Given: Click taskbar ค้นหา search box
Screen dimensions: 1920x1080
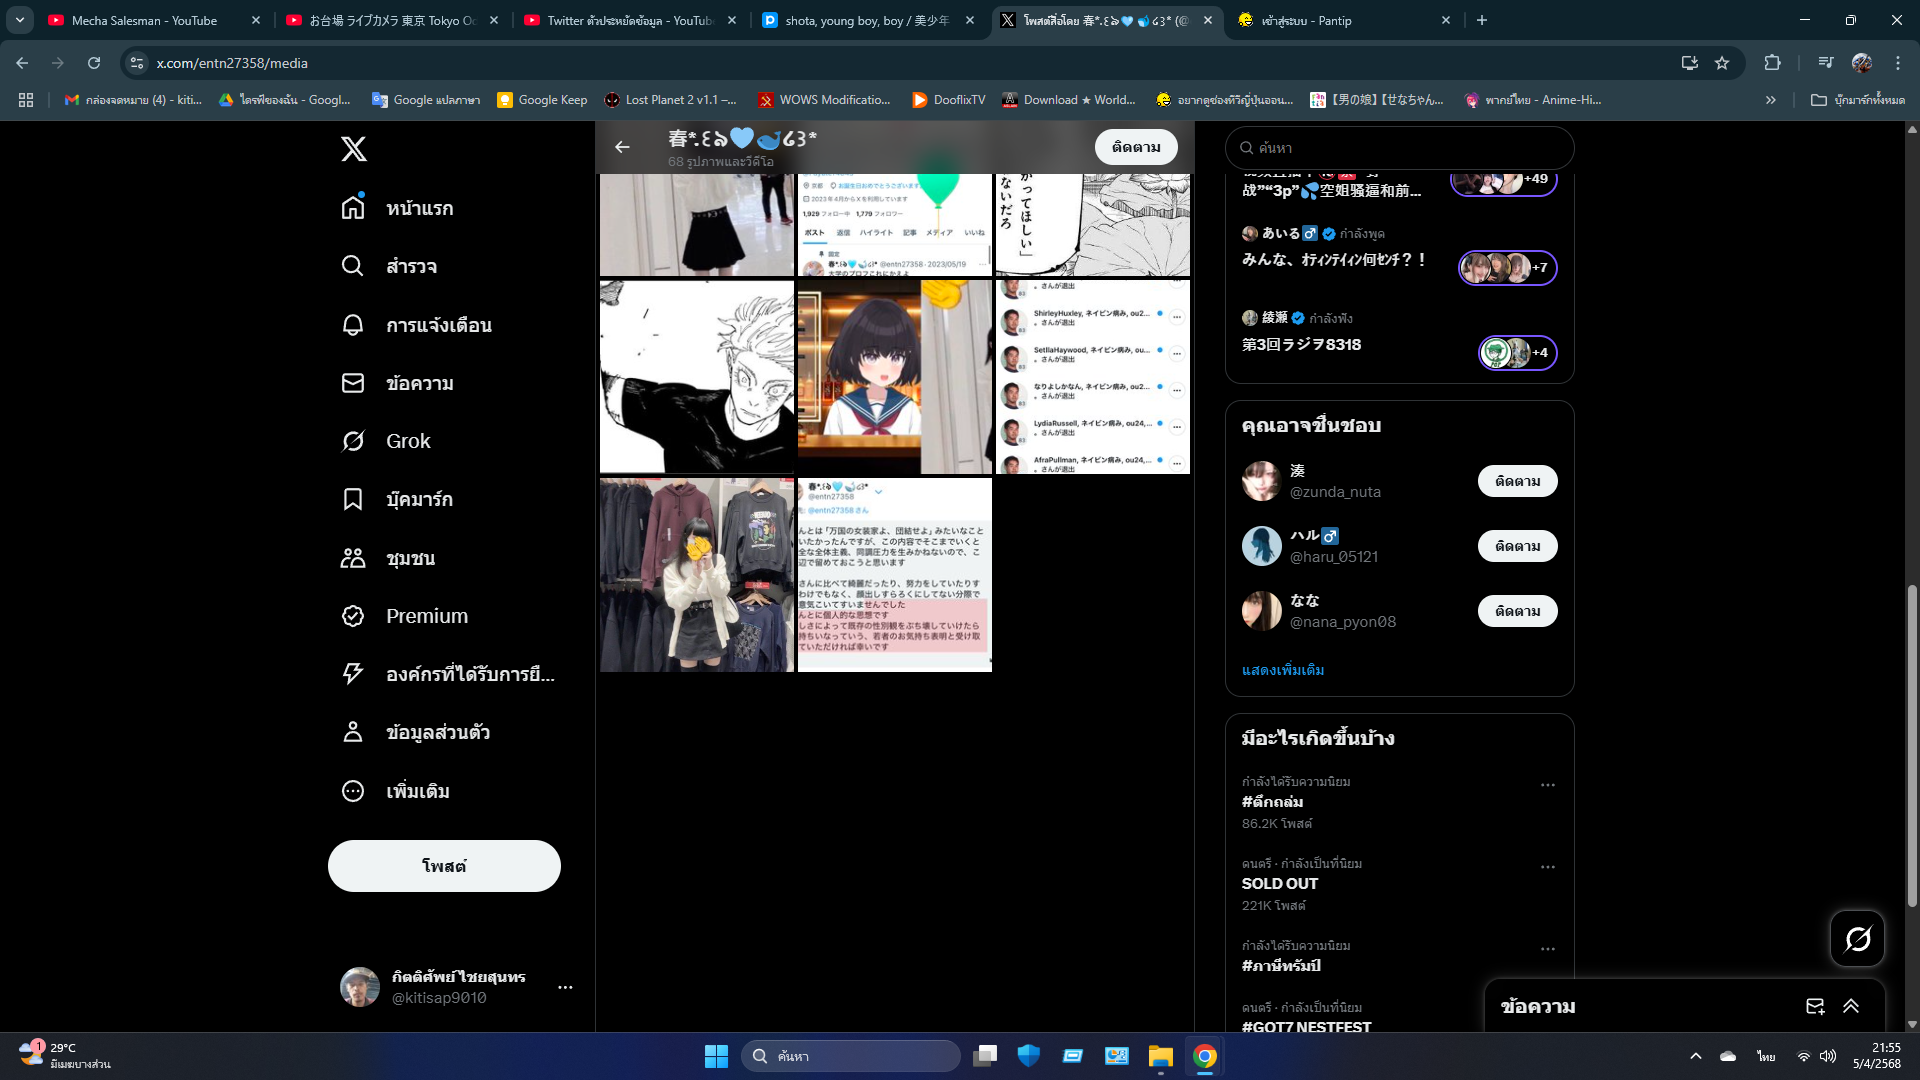Looking at the screenshot, I should (x=851, y=1056).
